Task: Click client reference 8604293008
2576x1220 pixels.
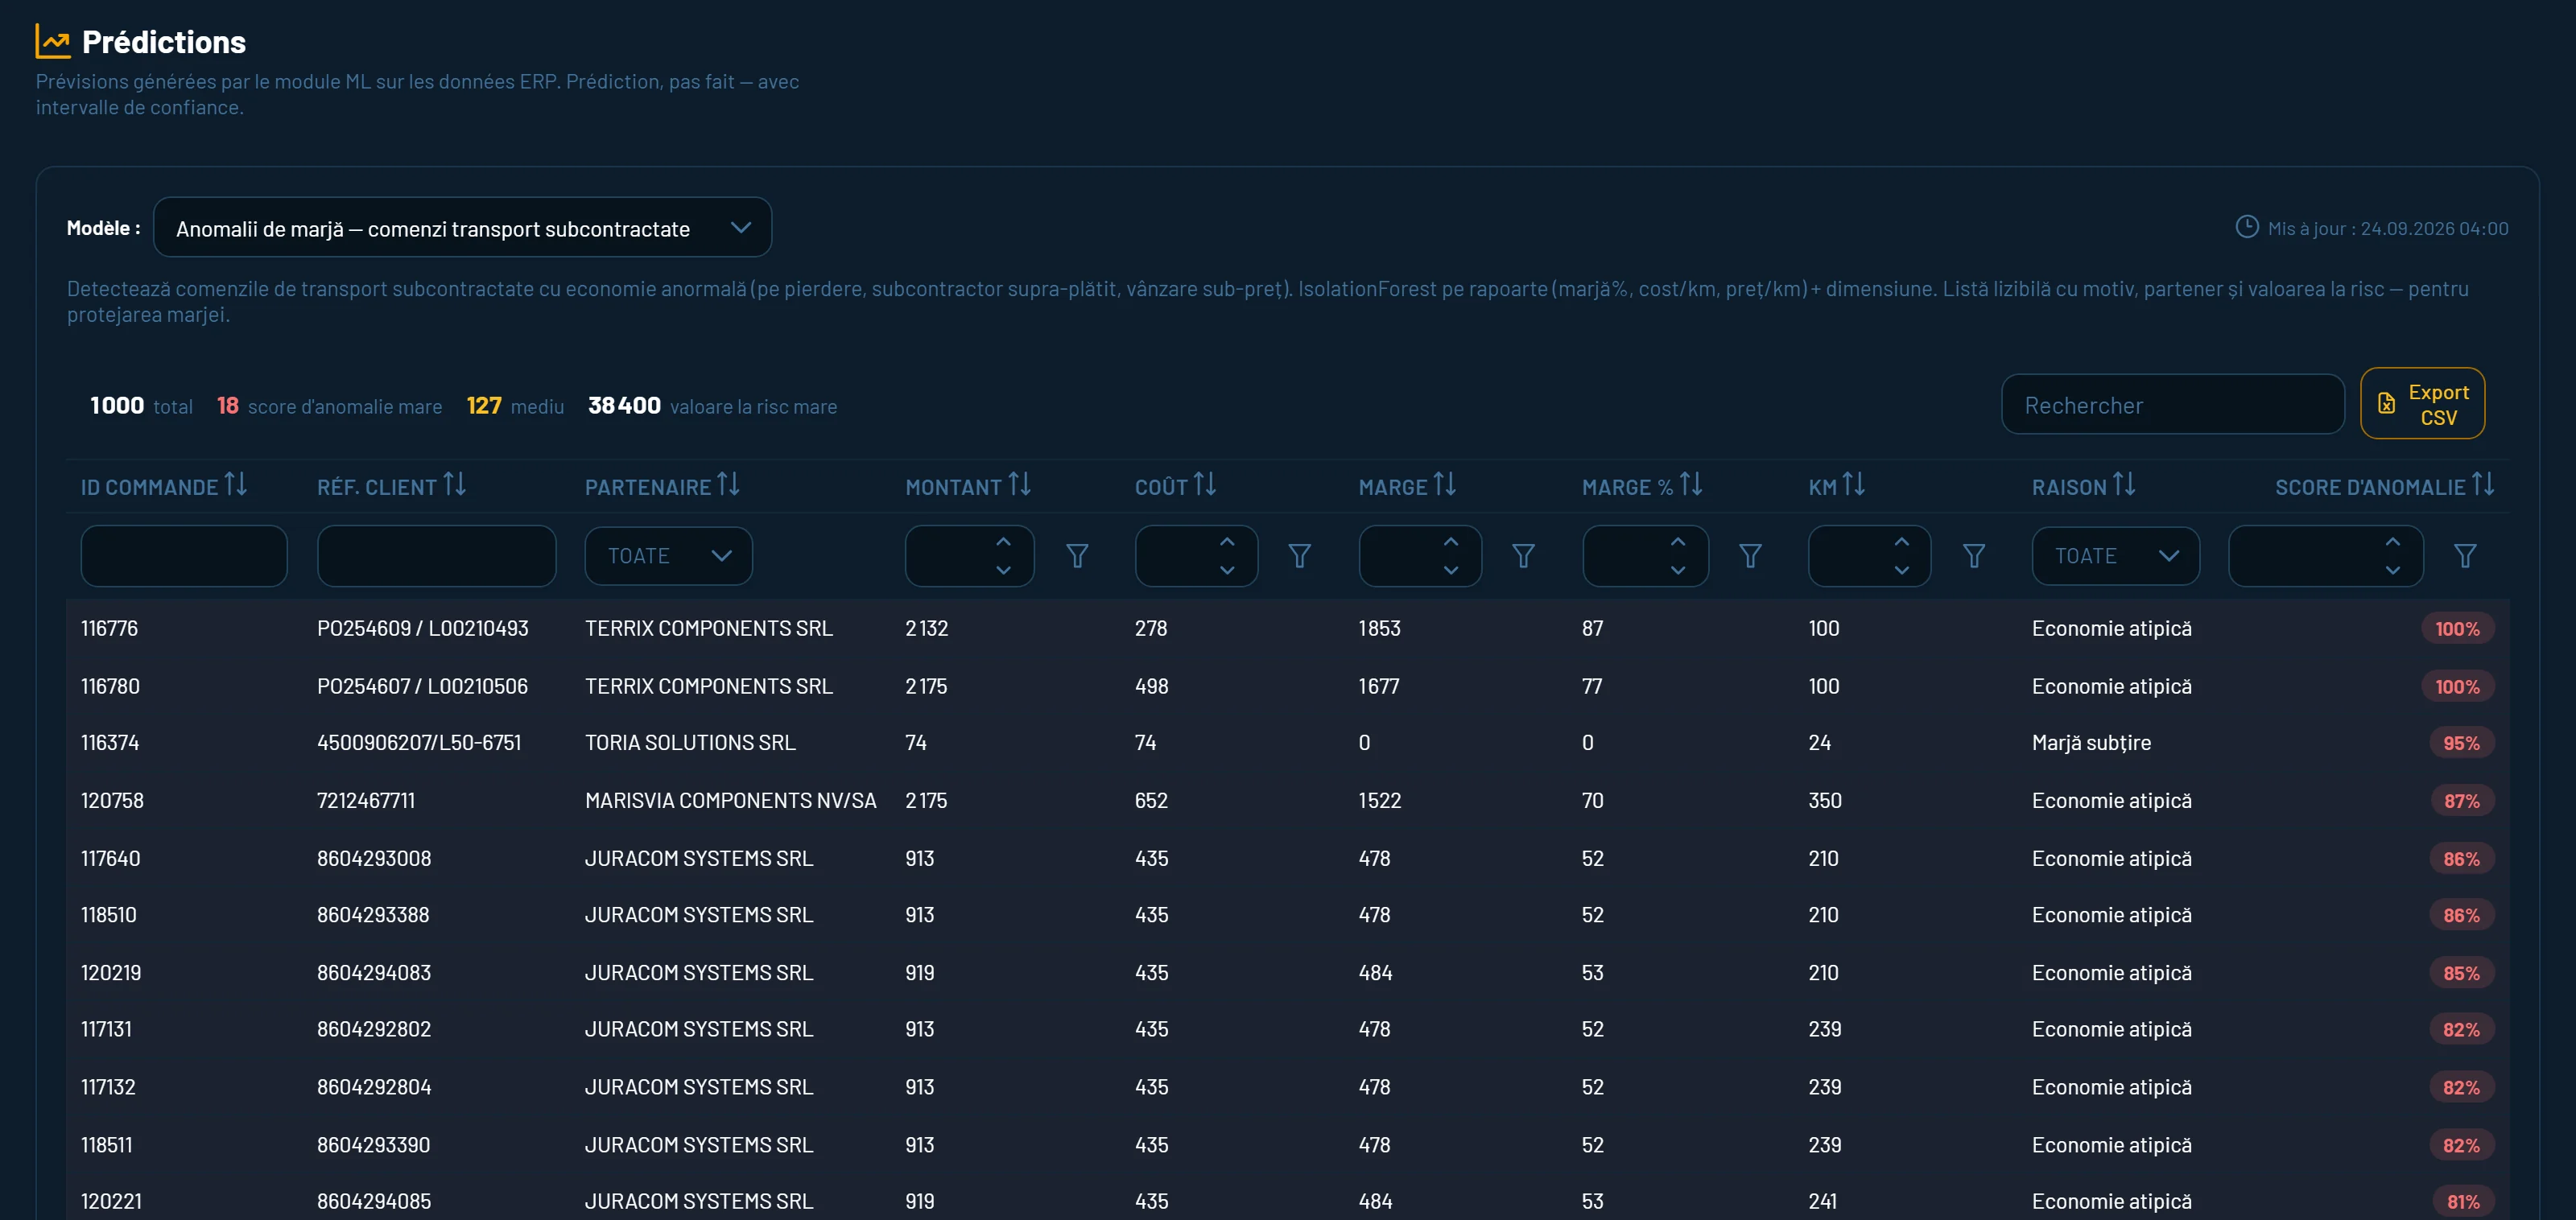Action: 374,859
